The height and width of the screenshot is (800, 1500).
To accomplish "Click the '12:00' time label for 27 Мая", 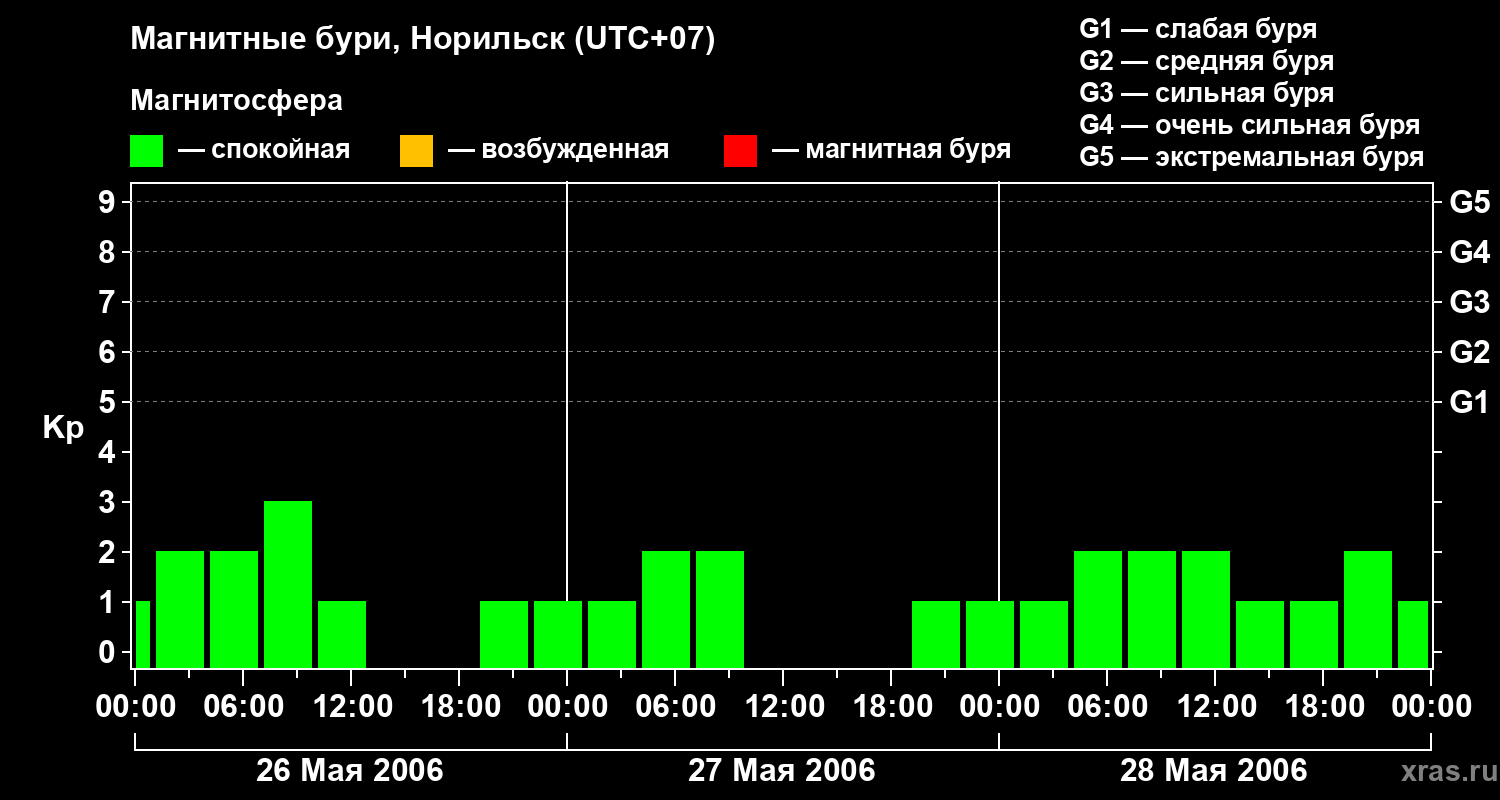I will click(783, 706).
